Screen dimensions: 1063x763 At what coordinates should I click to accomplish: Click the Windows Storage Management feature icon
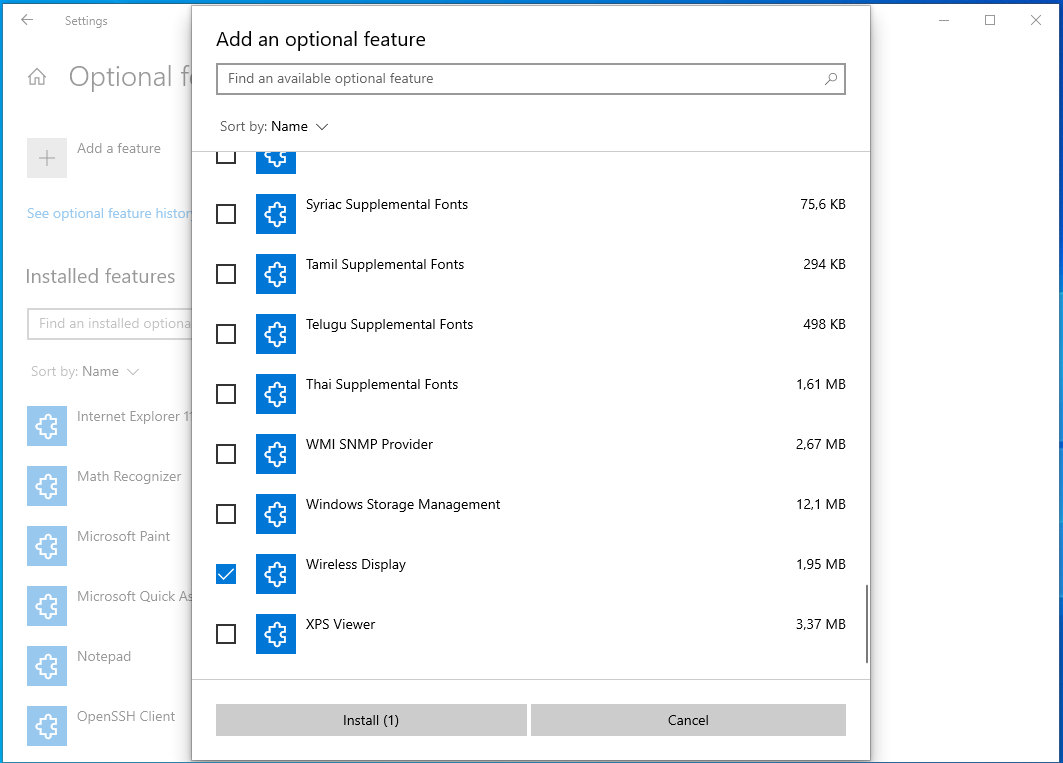click(x=275, y=514)
